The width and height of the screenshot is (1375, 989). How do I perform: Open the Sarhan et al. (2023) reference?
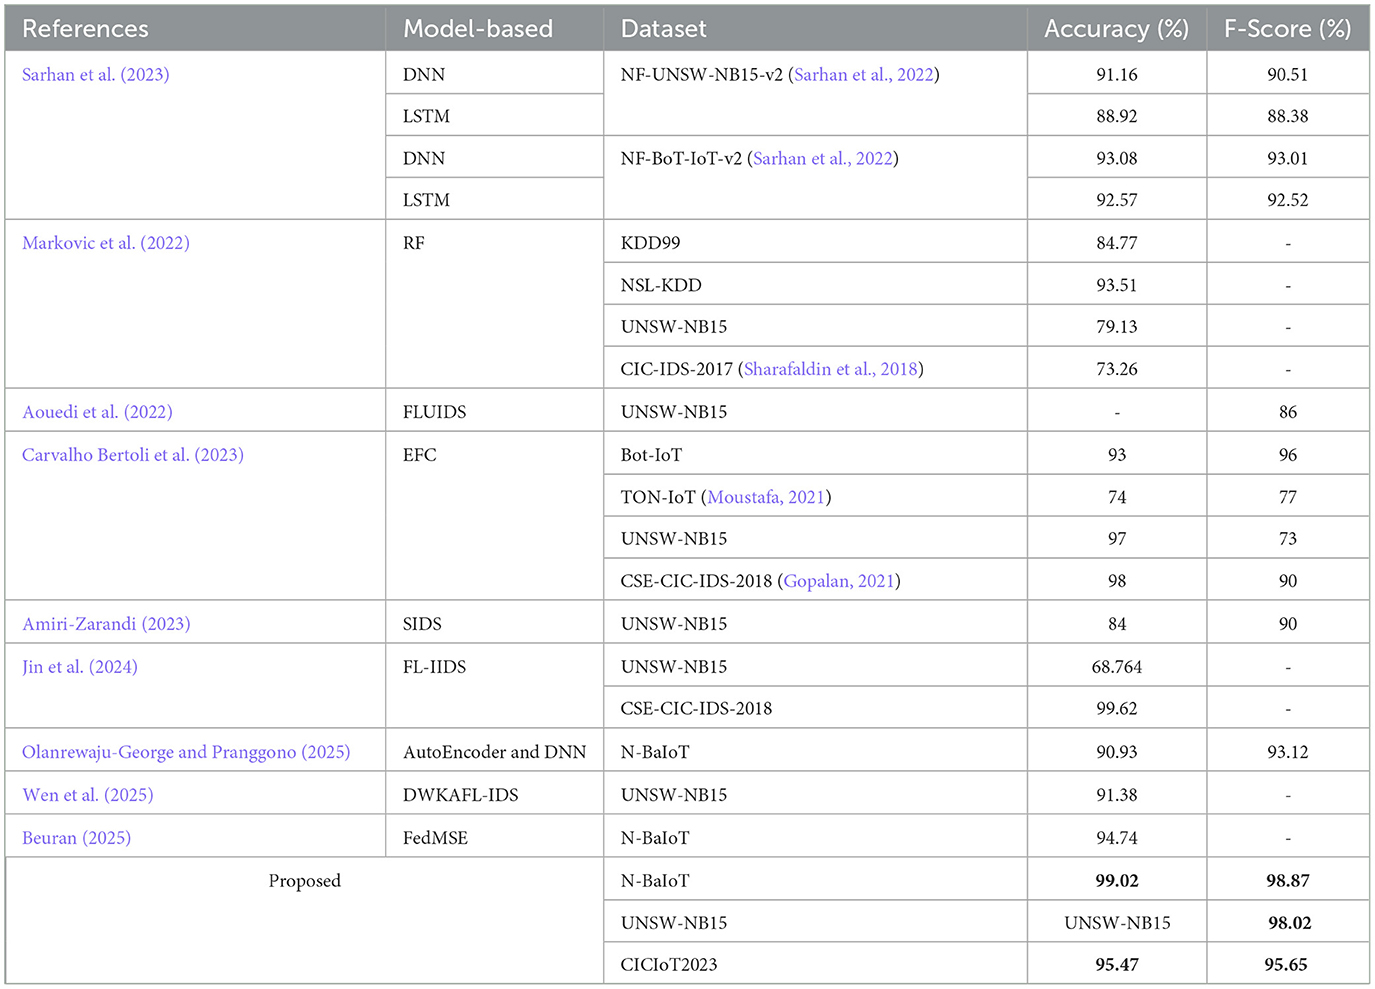pos(96,75)
